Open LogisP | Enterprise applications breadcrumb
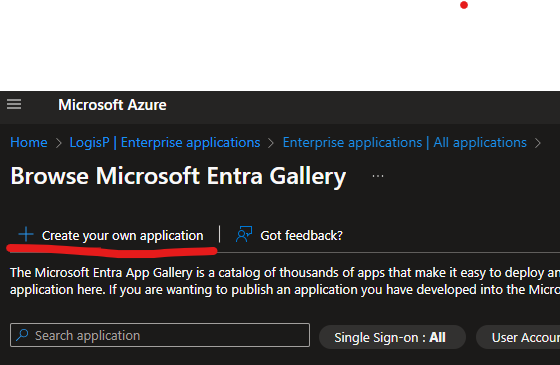 pos(165,142)
